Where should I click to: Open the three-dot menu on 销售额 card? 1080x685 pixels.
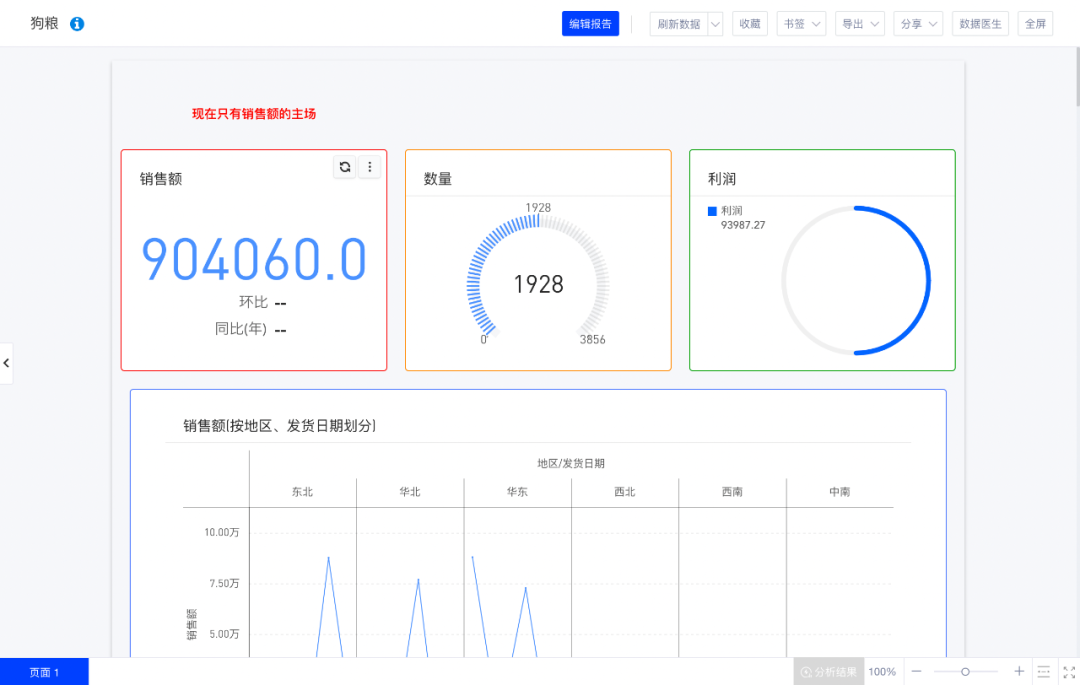[370, 167]
